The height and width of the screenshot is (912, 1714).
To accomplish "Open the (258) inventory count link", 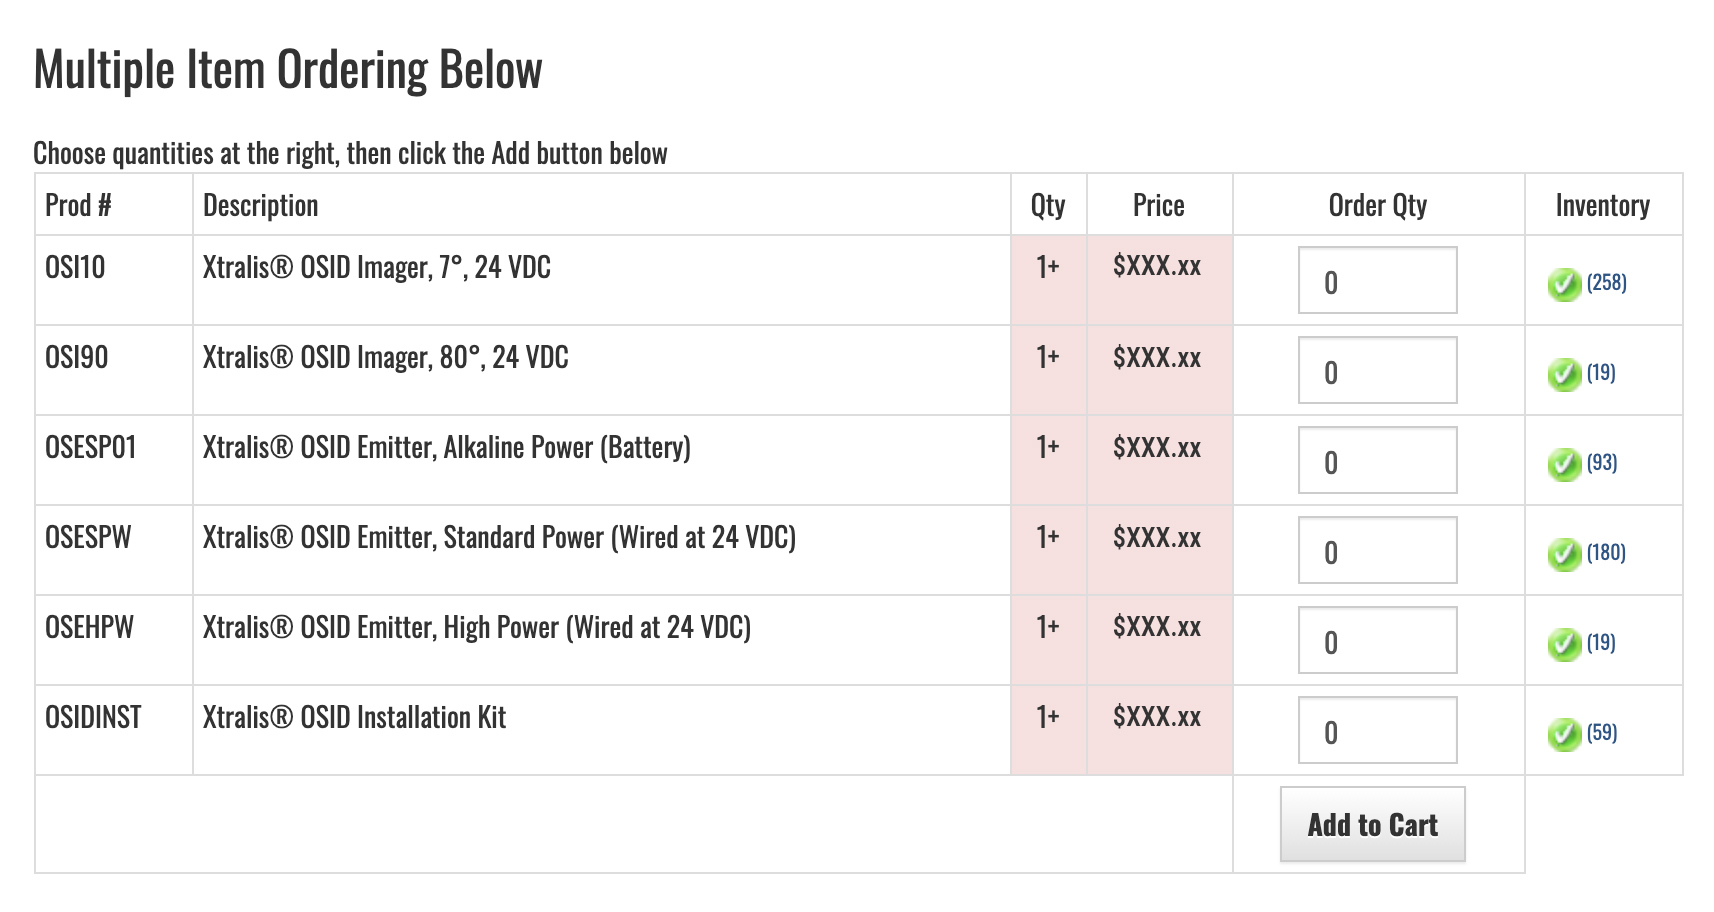I will click(x=1606, y=283).
